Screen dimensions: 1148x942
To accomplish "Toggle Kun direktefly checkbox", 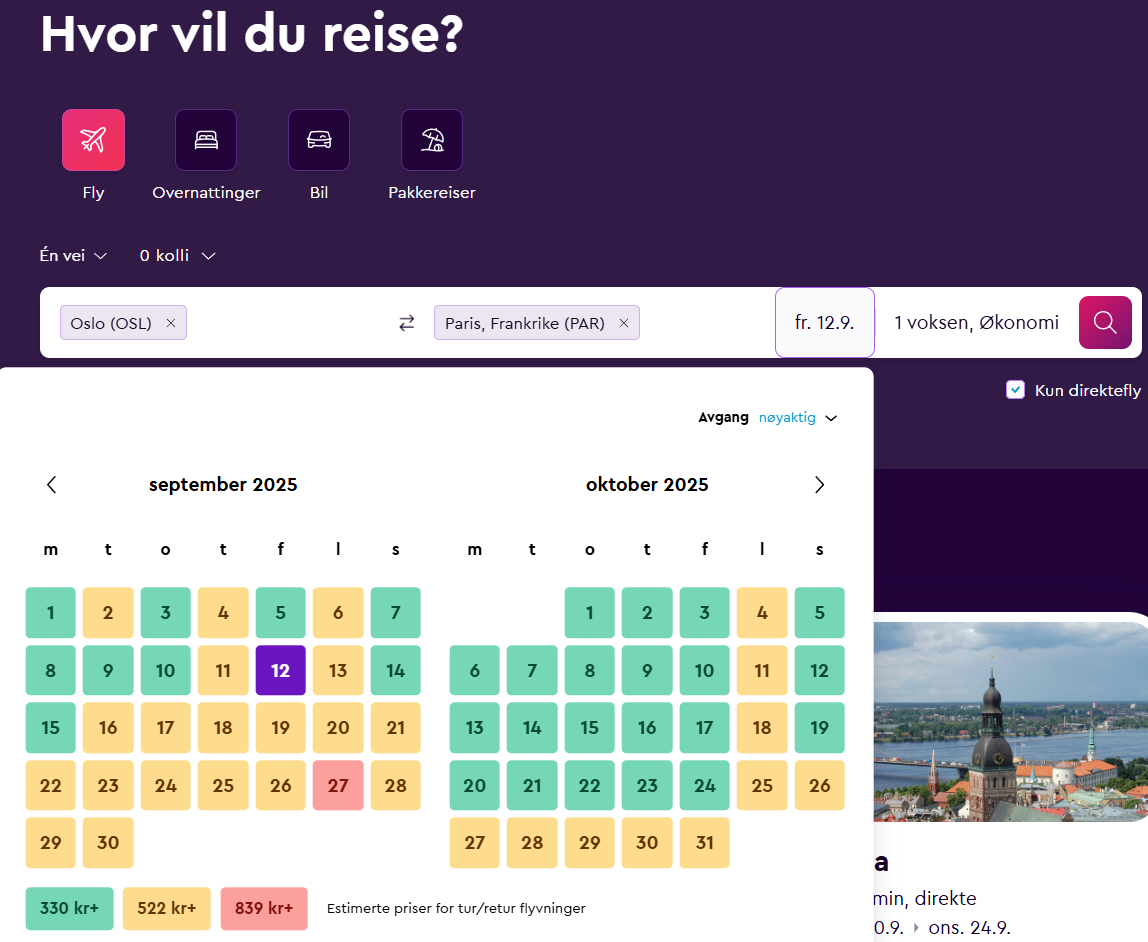I will pyautogui.click(x=1015, y=390).
